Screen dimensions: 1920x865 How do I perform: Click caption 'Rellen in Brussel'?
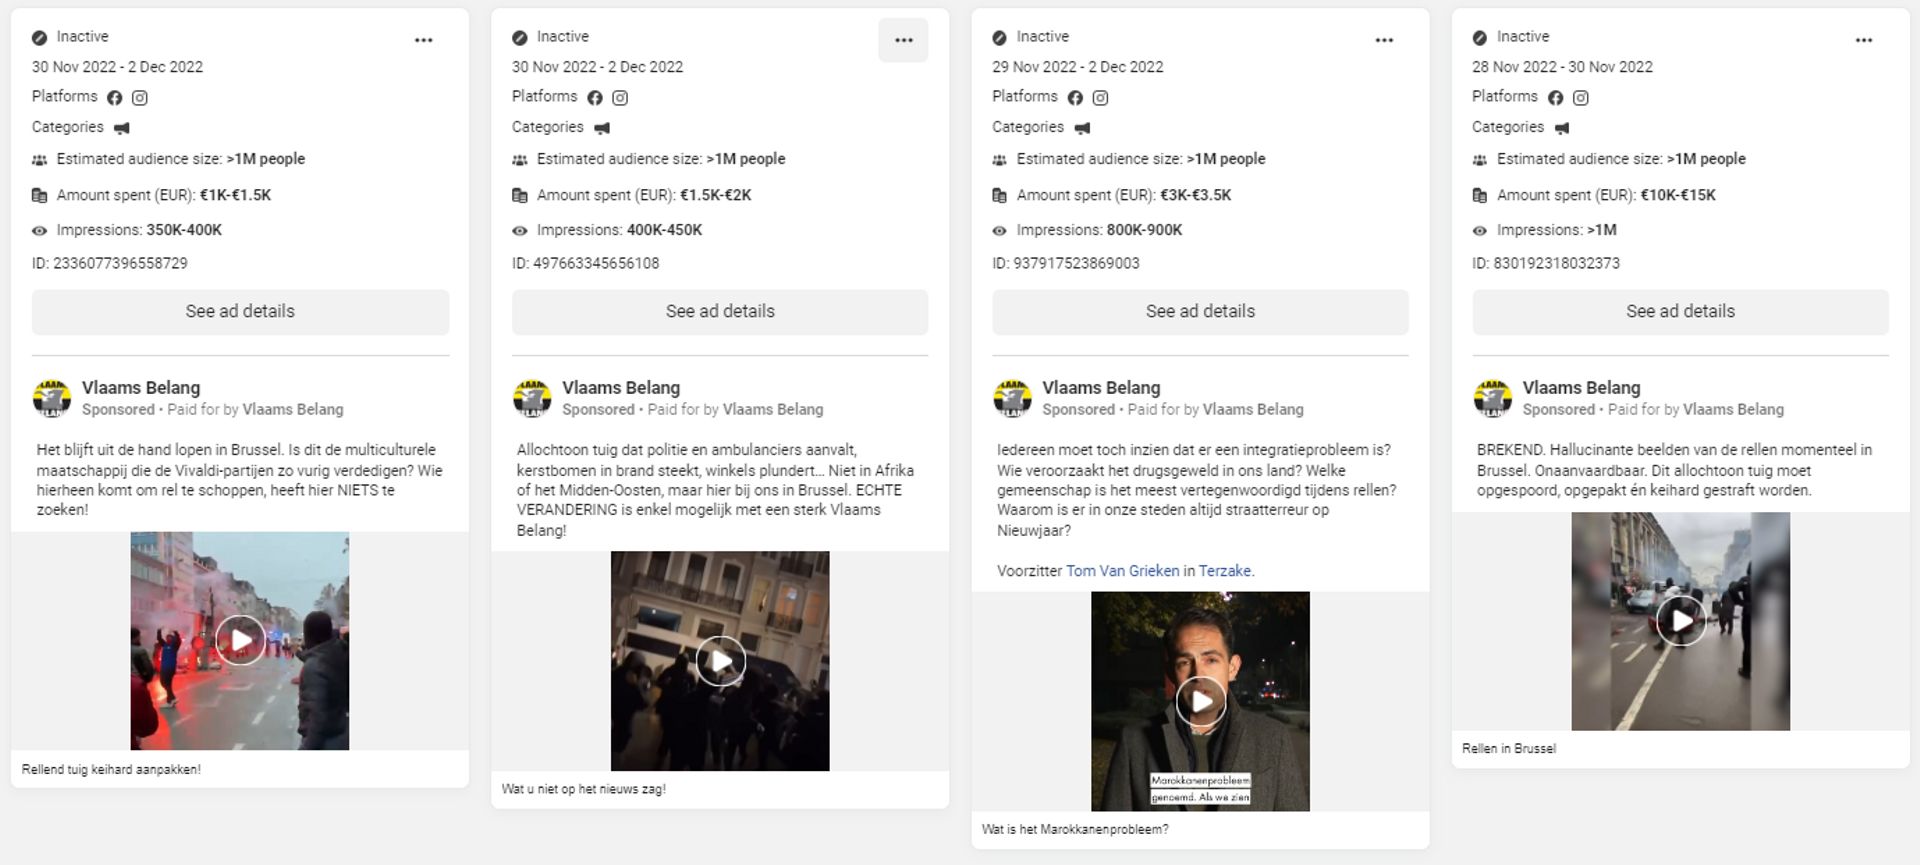click(x=1509, y=749)
